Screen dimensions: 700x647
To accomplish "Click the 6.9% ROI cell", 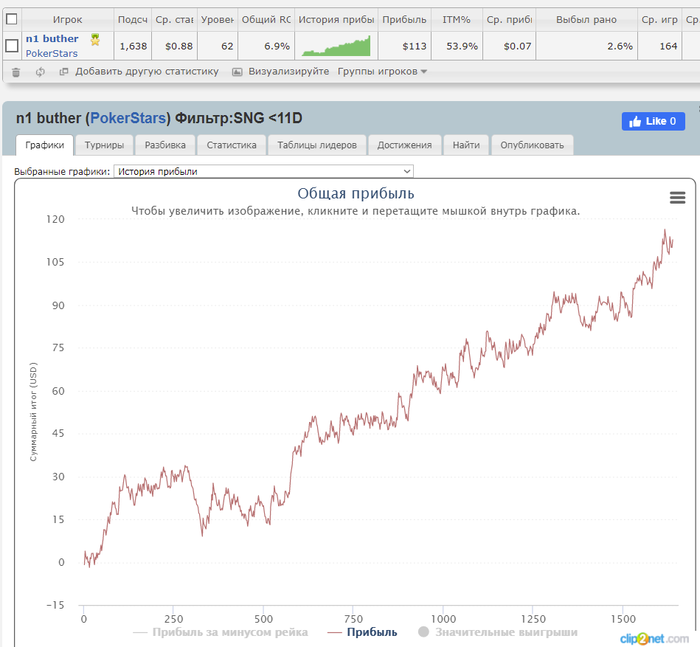I will point(266,46).
